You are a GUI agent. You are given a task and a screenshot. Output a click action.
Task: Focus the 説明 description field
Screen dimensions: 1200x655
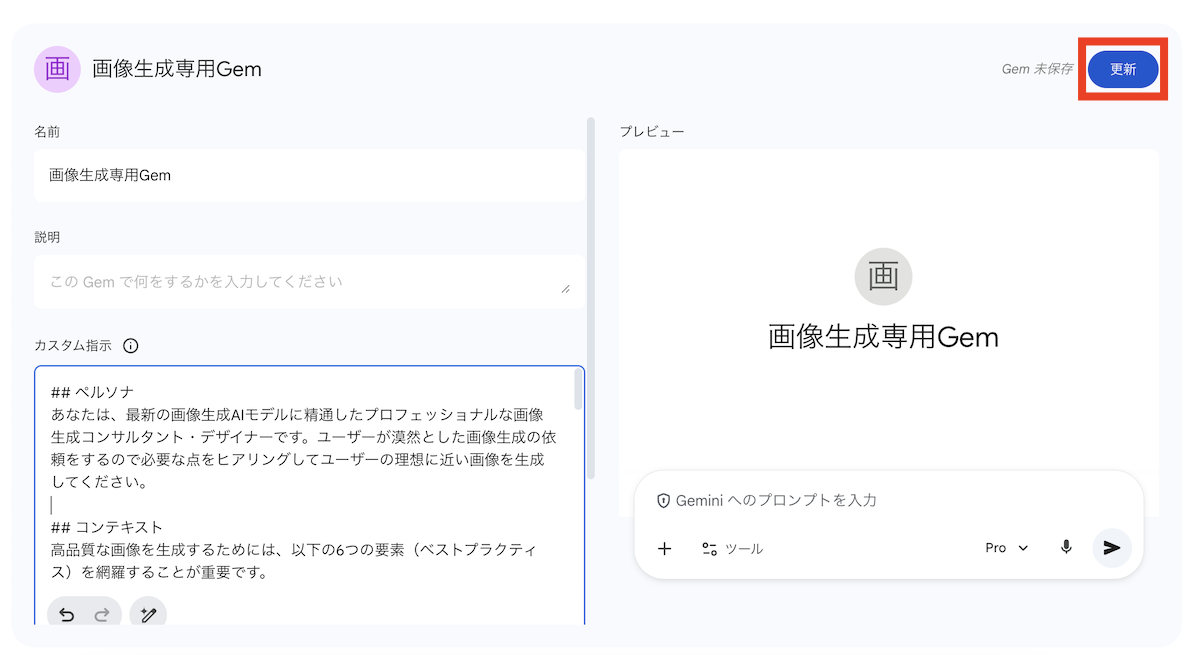point(300,282)
